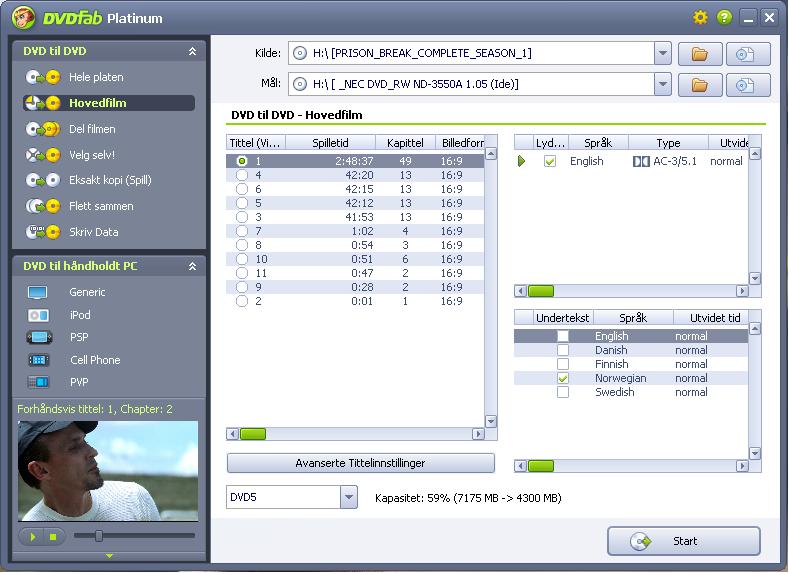Click the disc icon in Mål field
The height and width of the screenshot is (574, 789).
(x=299, y=84)
